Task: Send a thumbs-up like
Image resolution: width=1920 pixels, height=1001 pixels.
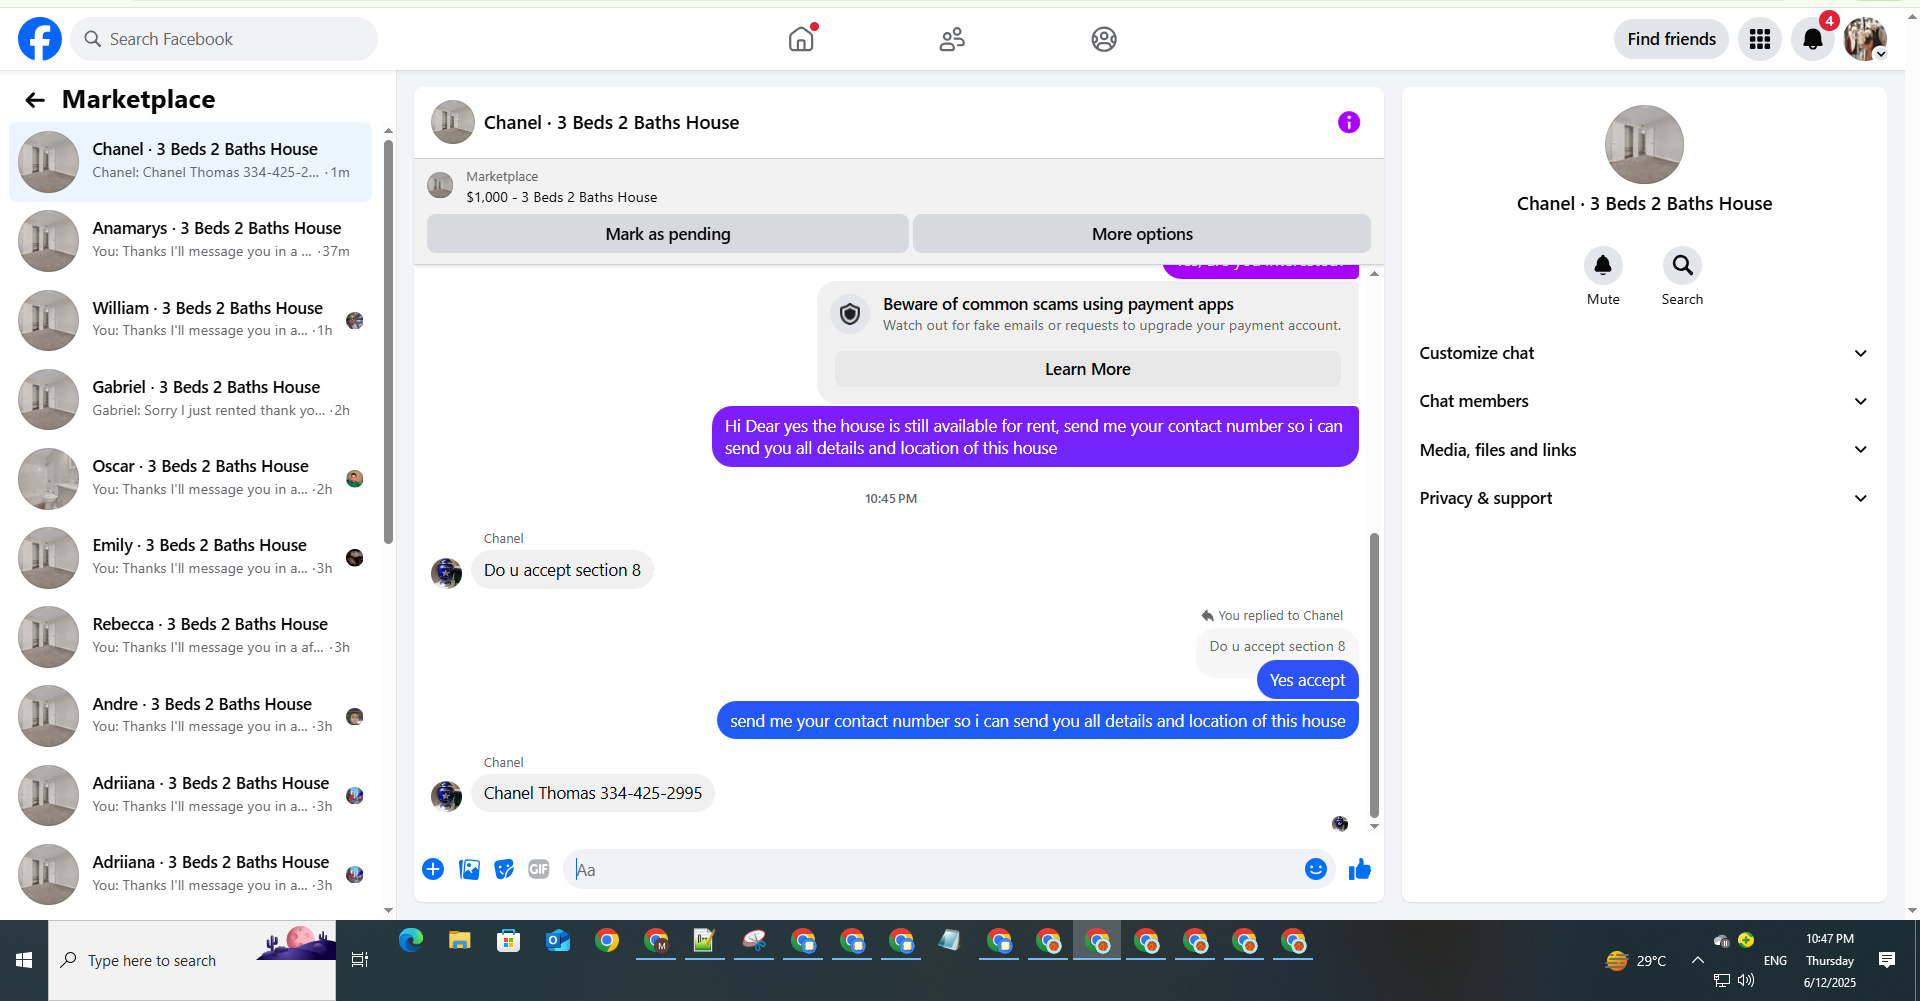Action: coord(1360,869)
